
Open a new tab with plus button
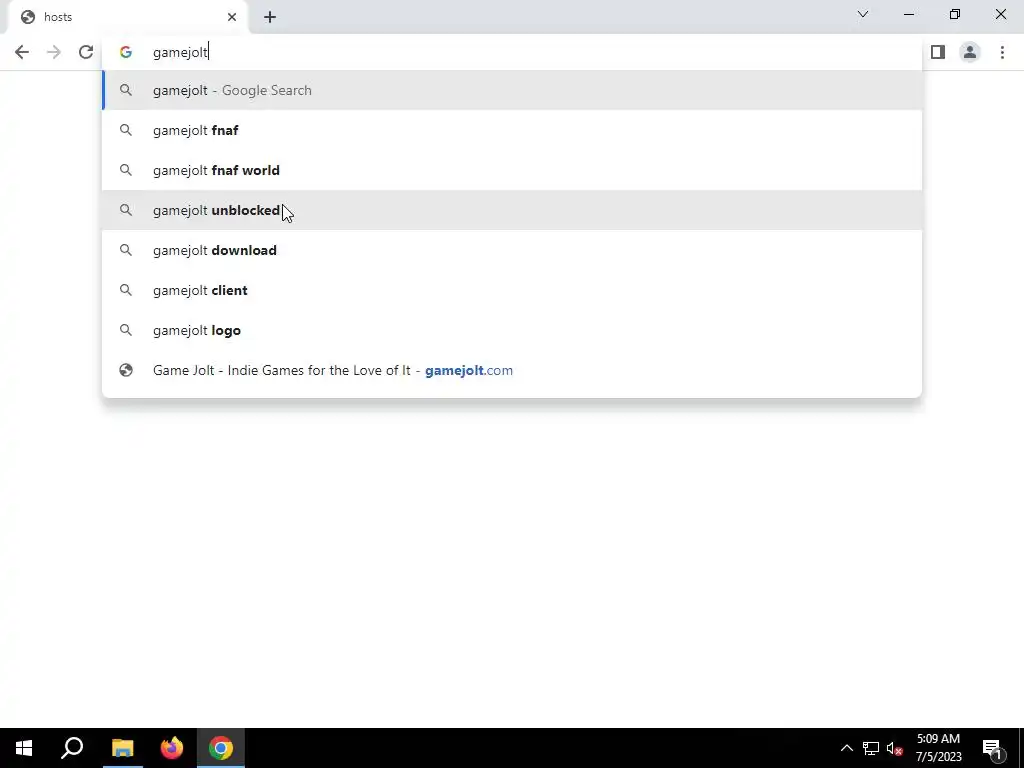point(270,17)
